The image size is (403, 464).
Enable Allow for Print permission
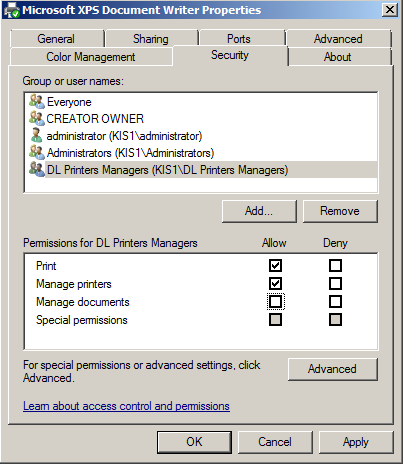point(275,266)
